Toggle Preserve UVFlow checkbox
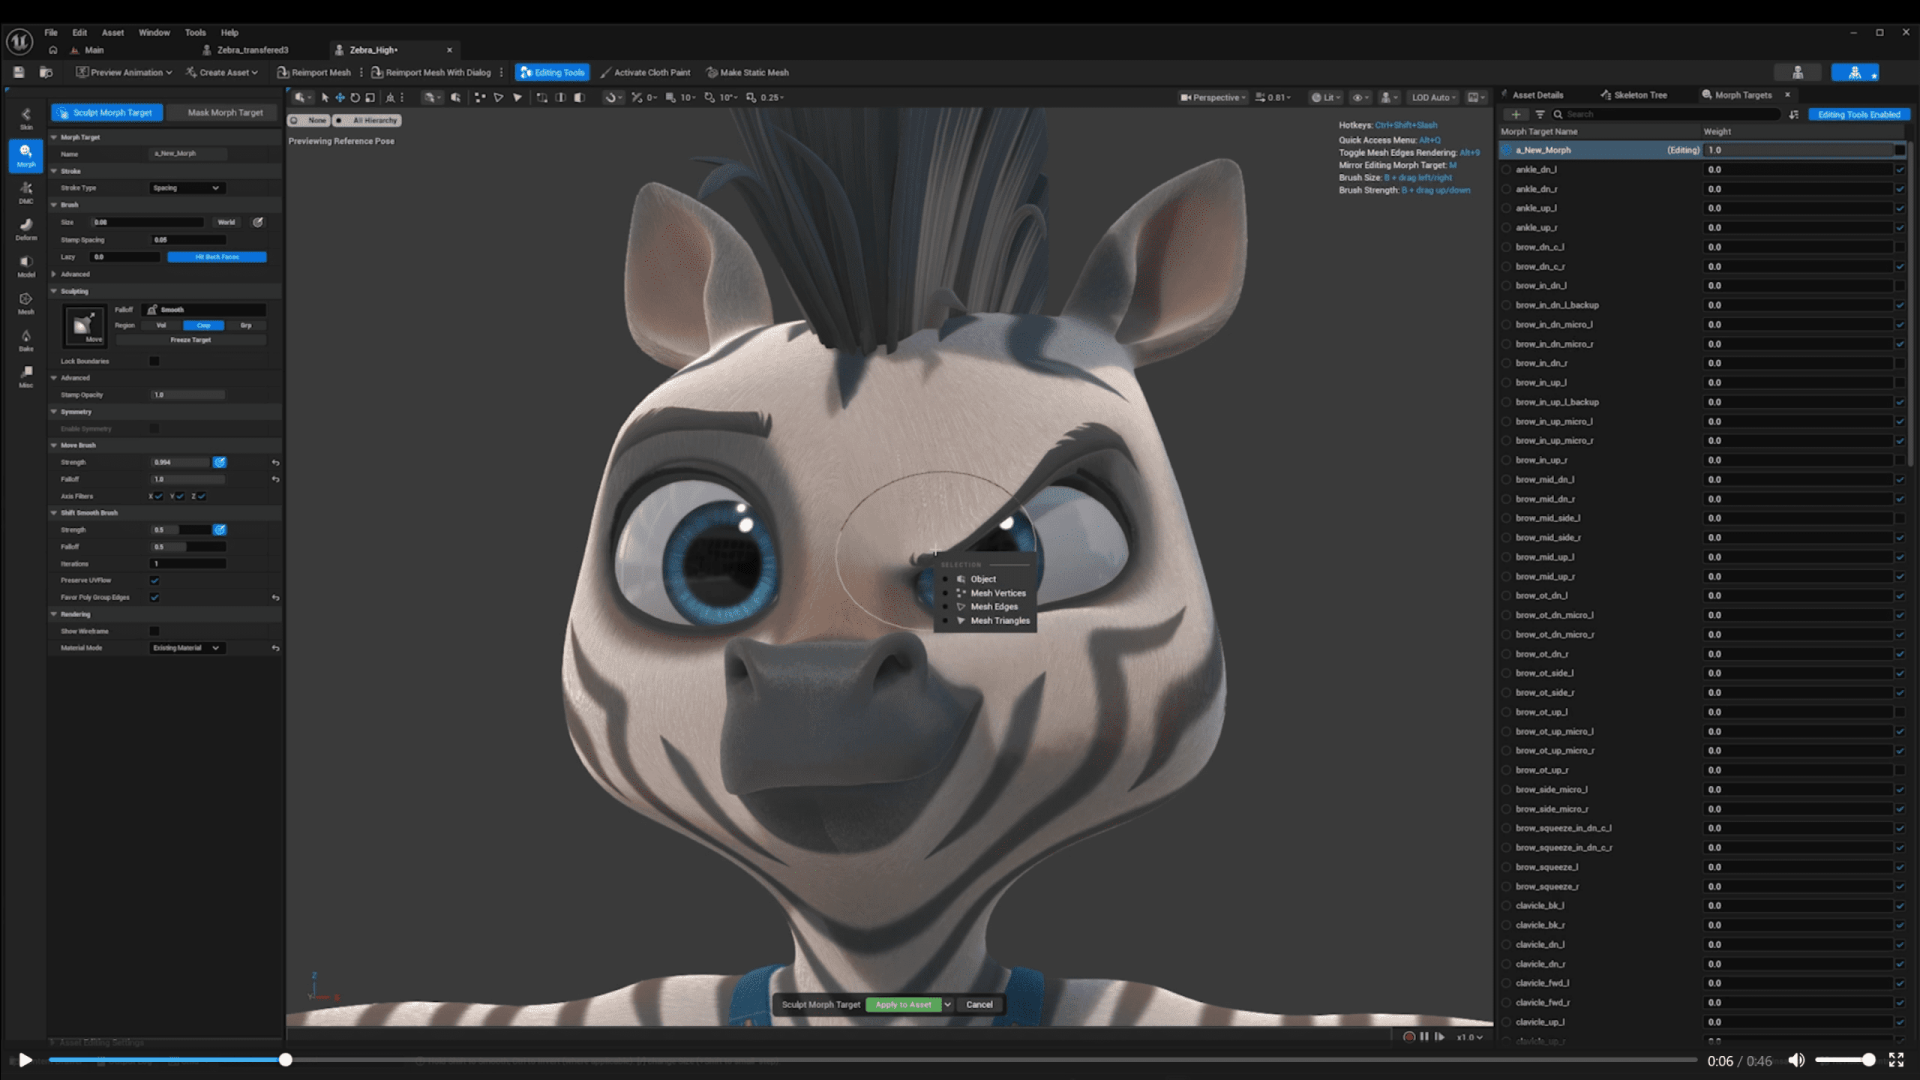The height and width of the screenshot is (1080, 1920). (154, 580)
